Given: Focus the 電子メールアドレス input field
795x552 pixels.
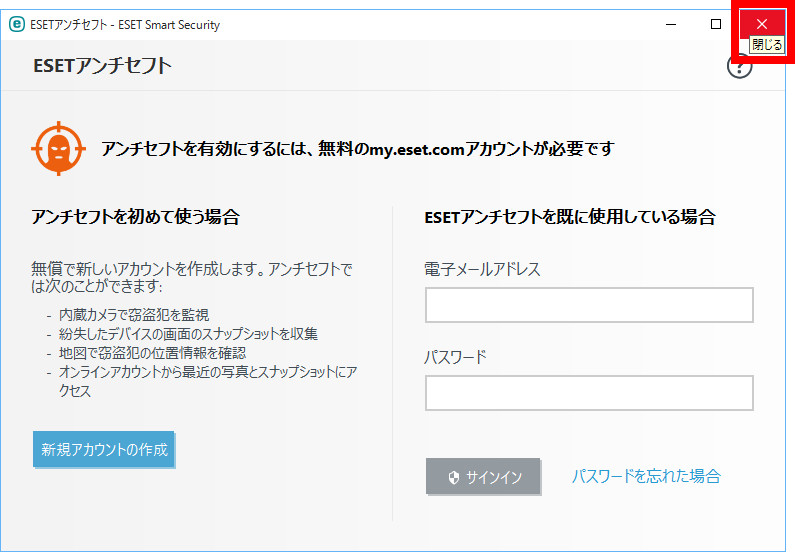Looking at the screenshot, I should (589, 305).
